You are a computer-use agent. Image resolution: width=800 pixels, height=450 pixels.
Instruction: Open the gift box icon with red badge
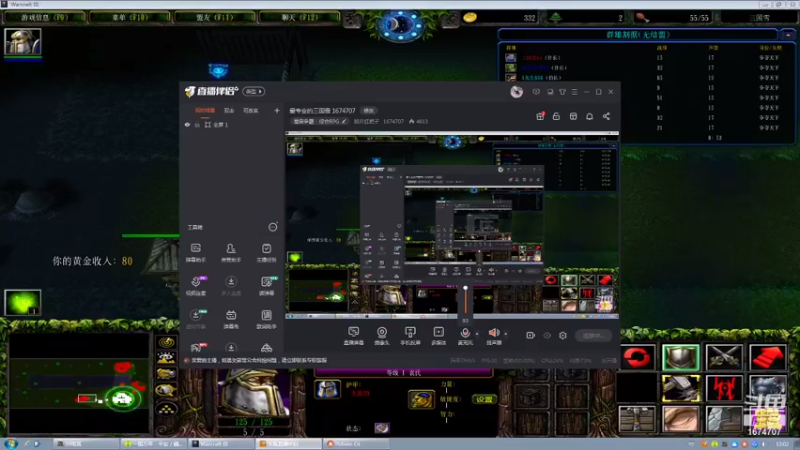[x=540, y=116]
